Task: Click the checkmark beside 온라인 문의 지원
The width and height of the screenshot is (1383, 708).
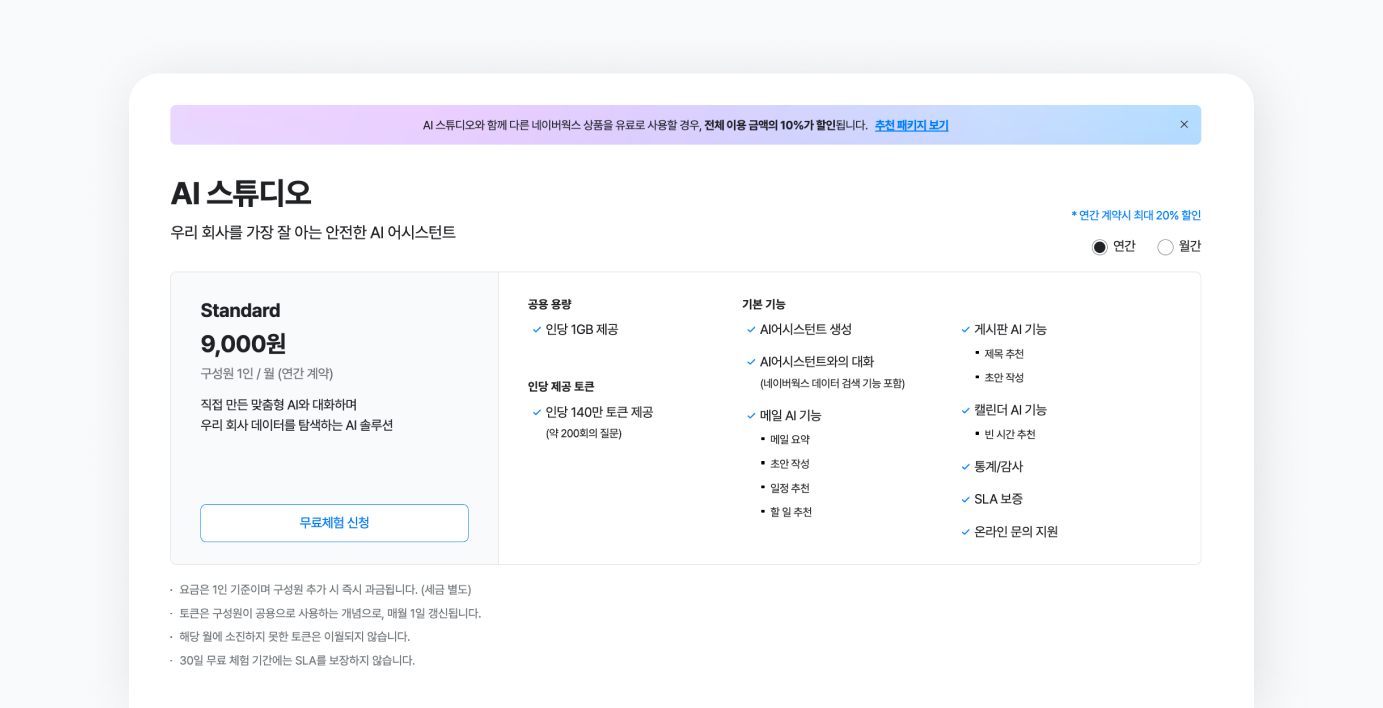Action: (x=965, y=532)
